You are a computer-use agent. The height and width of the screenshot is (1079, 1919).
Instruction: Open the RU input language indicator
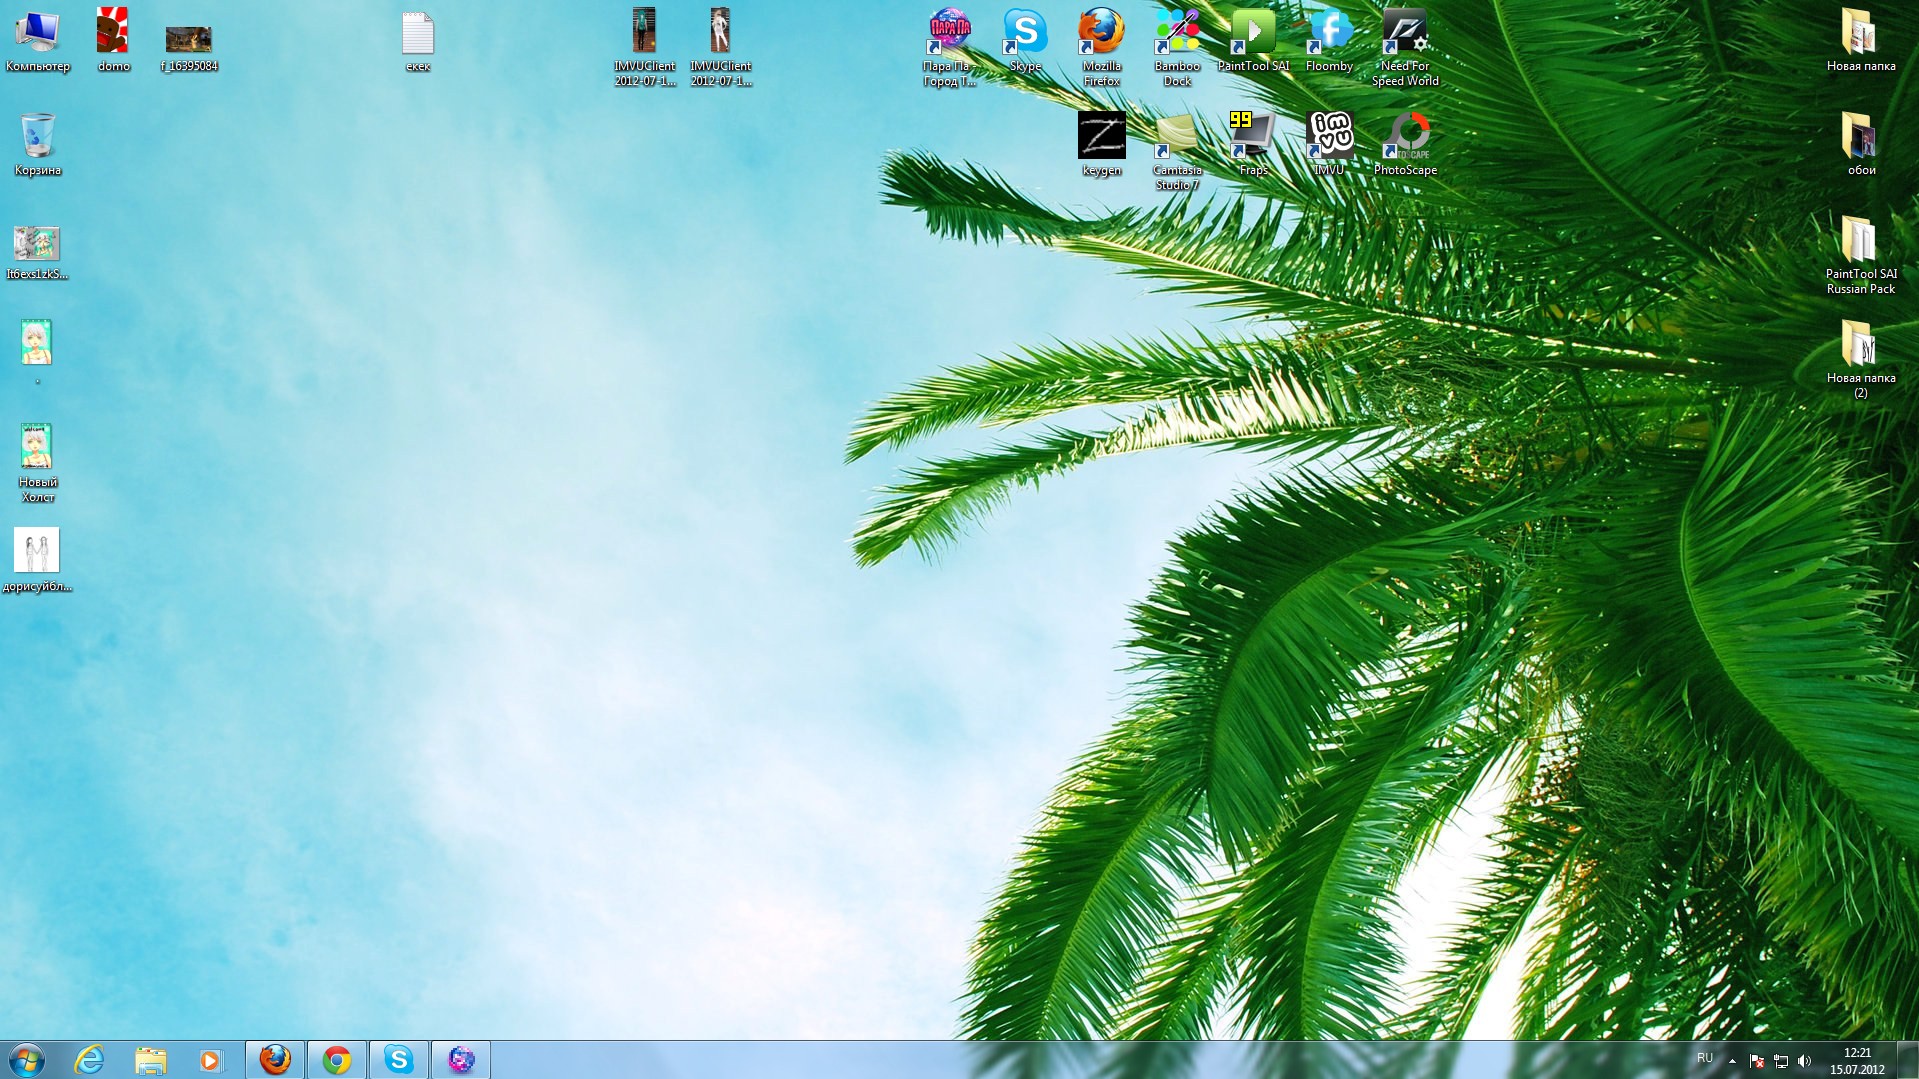tap(1705, 1058)
